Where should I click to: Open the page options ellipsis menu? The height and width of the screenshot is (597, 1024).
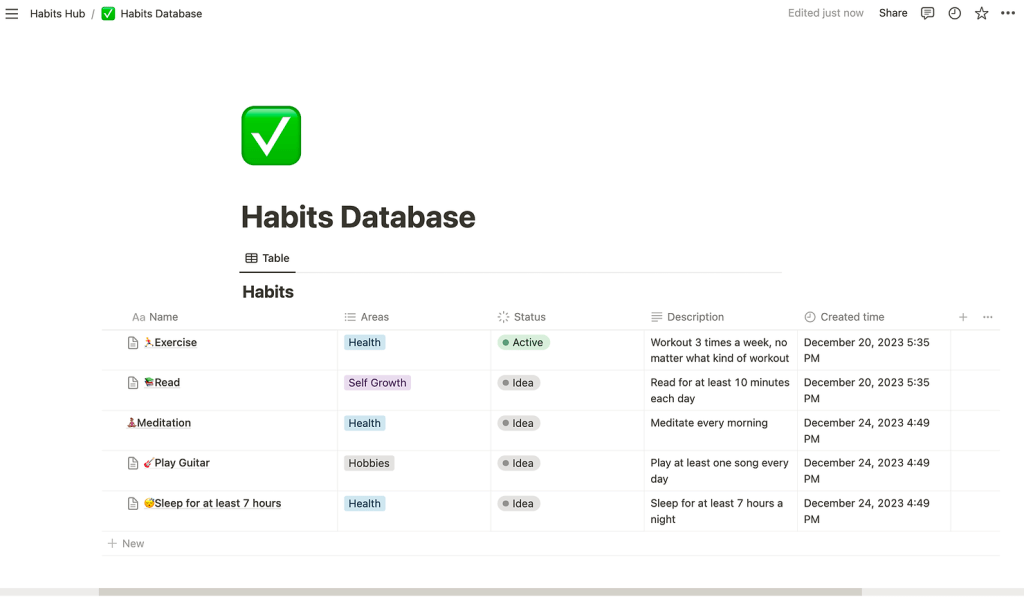tap(1007, 13)
